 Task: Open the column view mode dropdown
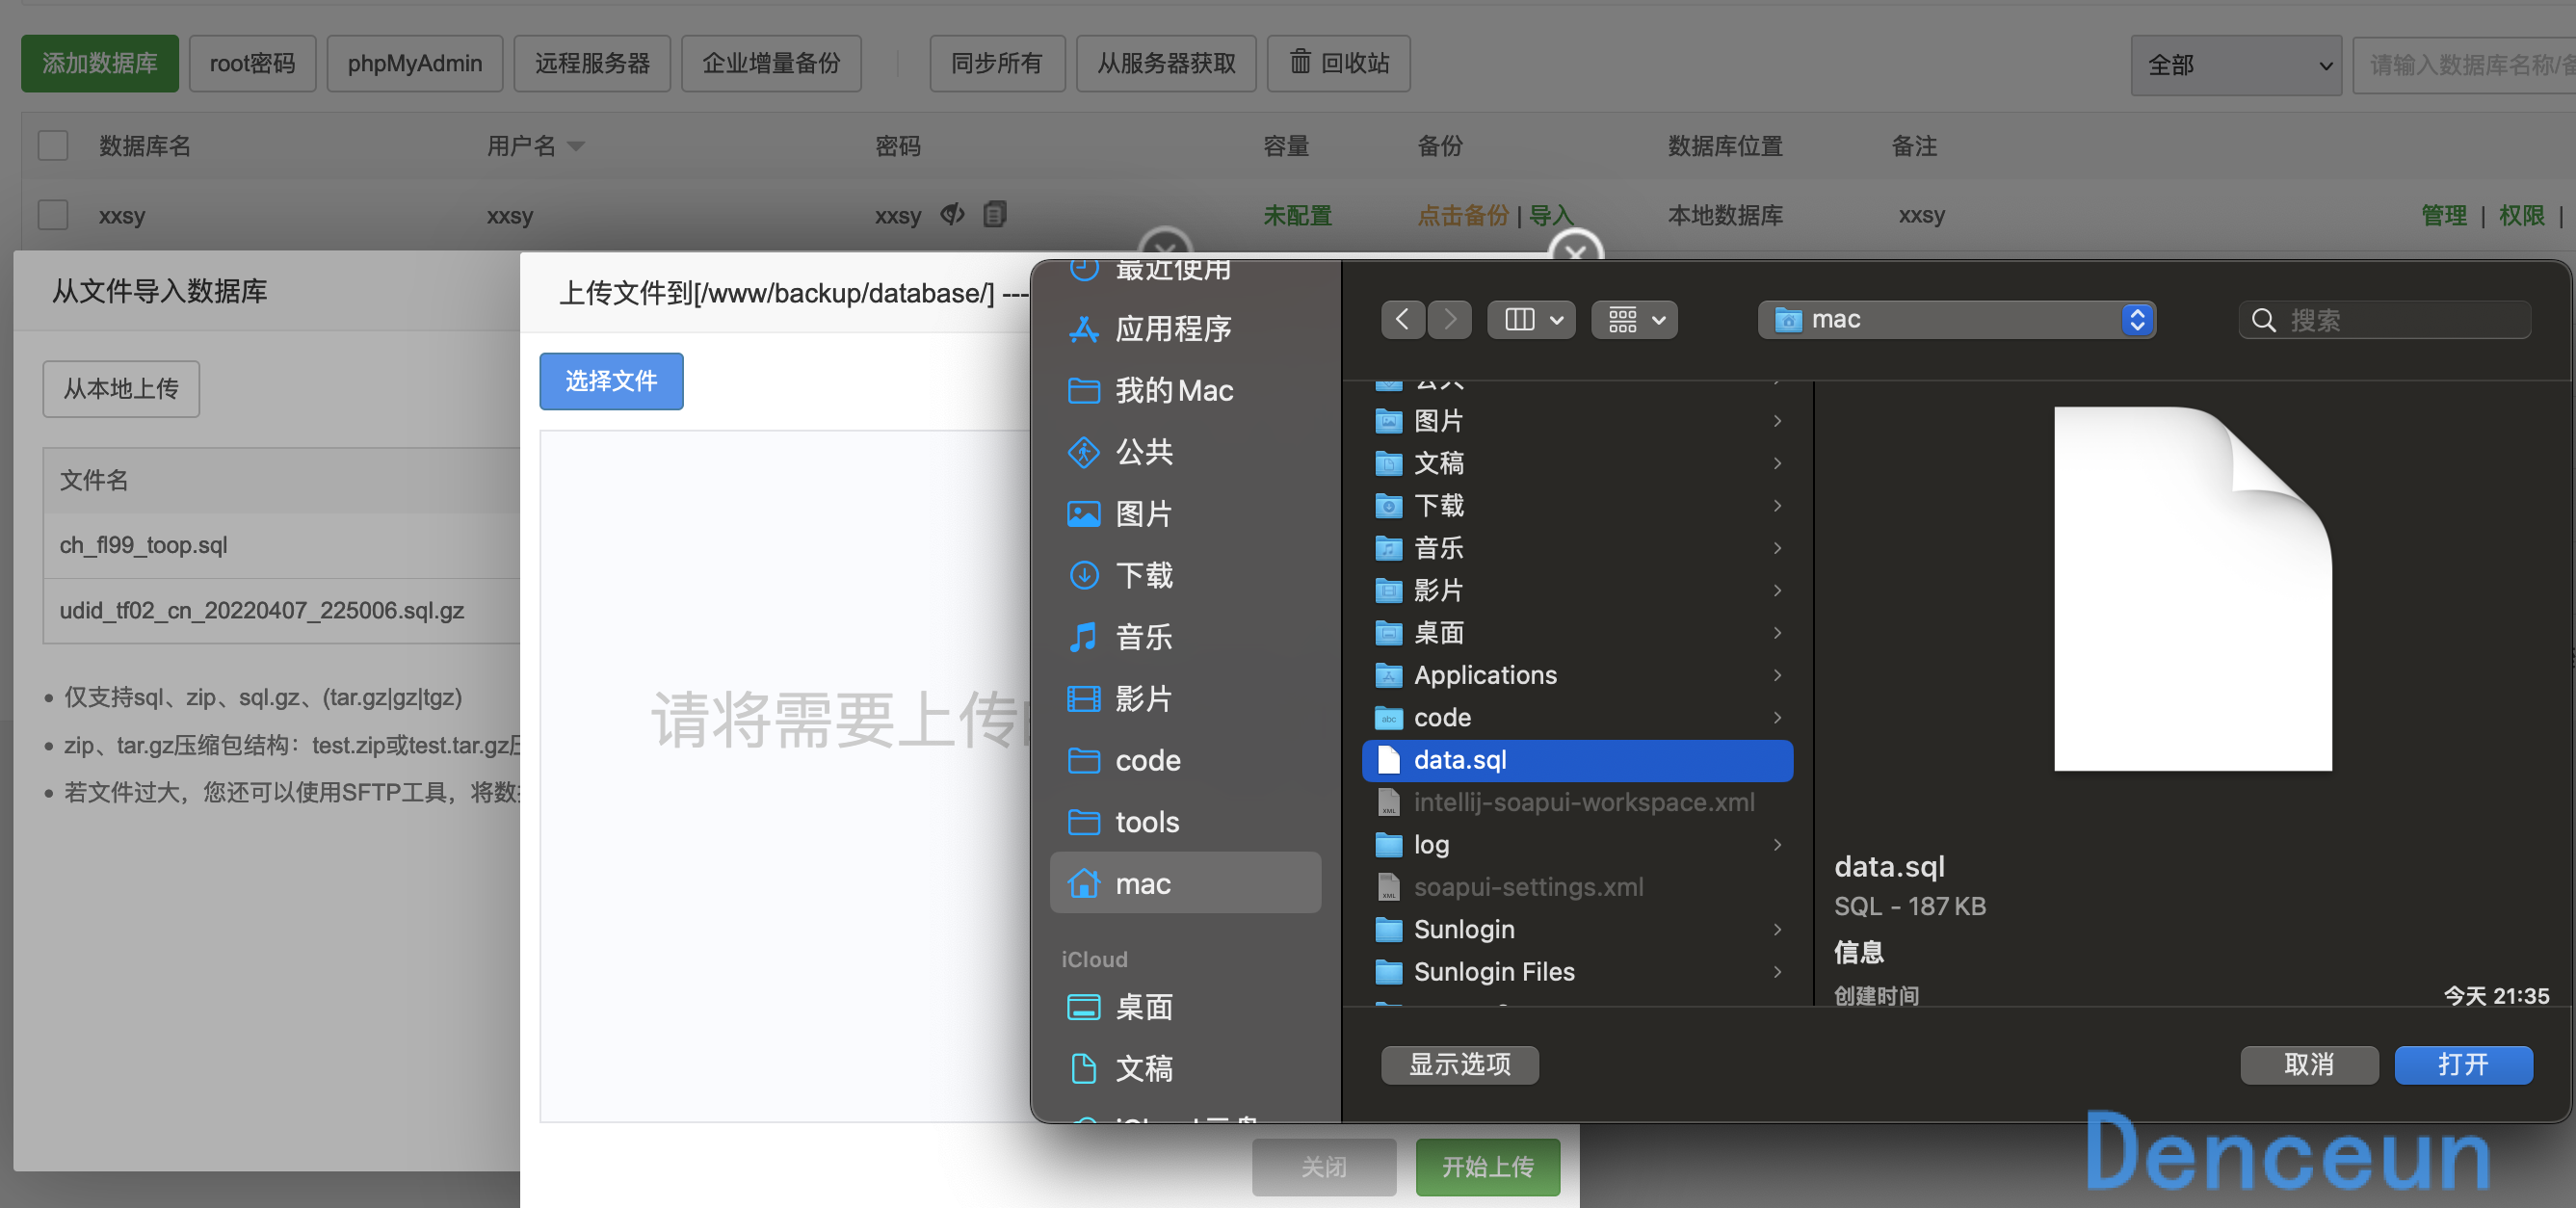point(1531,320)
